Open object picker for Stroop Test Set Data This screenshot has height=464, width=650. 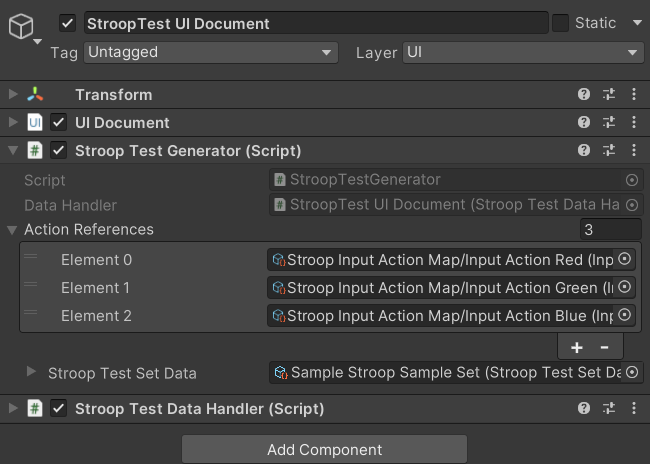[x=632, y=372]
